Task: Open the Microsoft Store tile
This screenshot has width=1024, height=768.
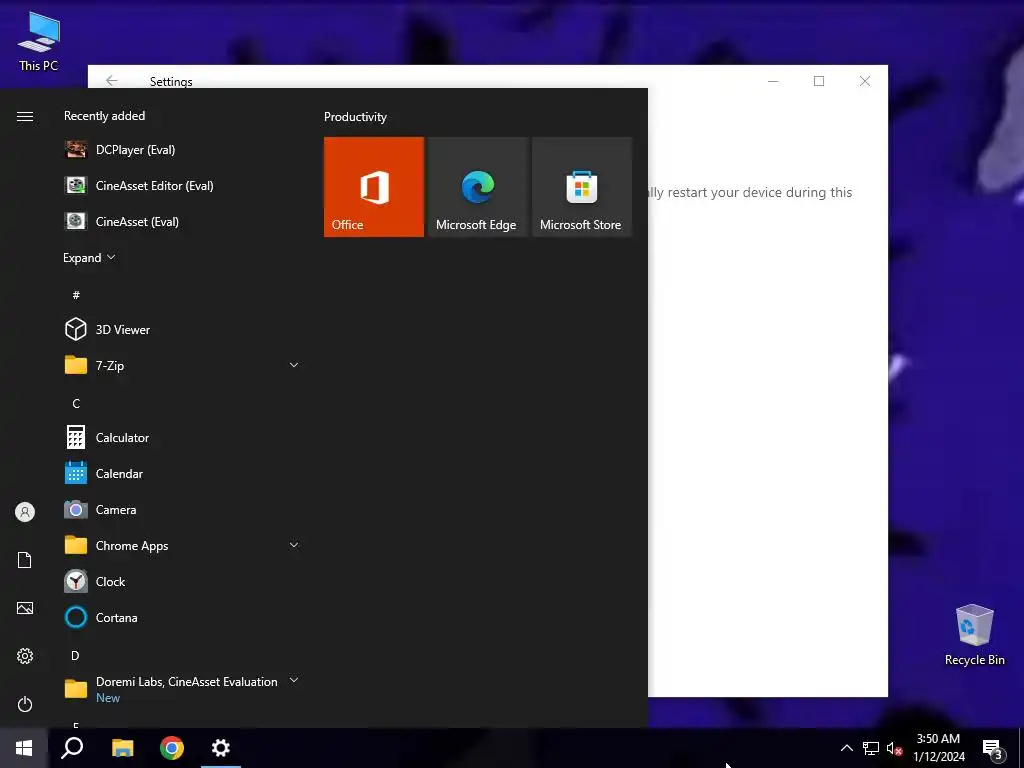Action: 582,187
